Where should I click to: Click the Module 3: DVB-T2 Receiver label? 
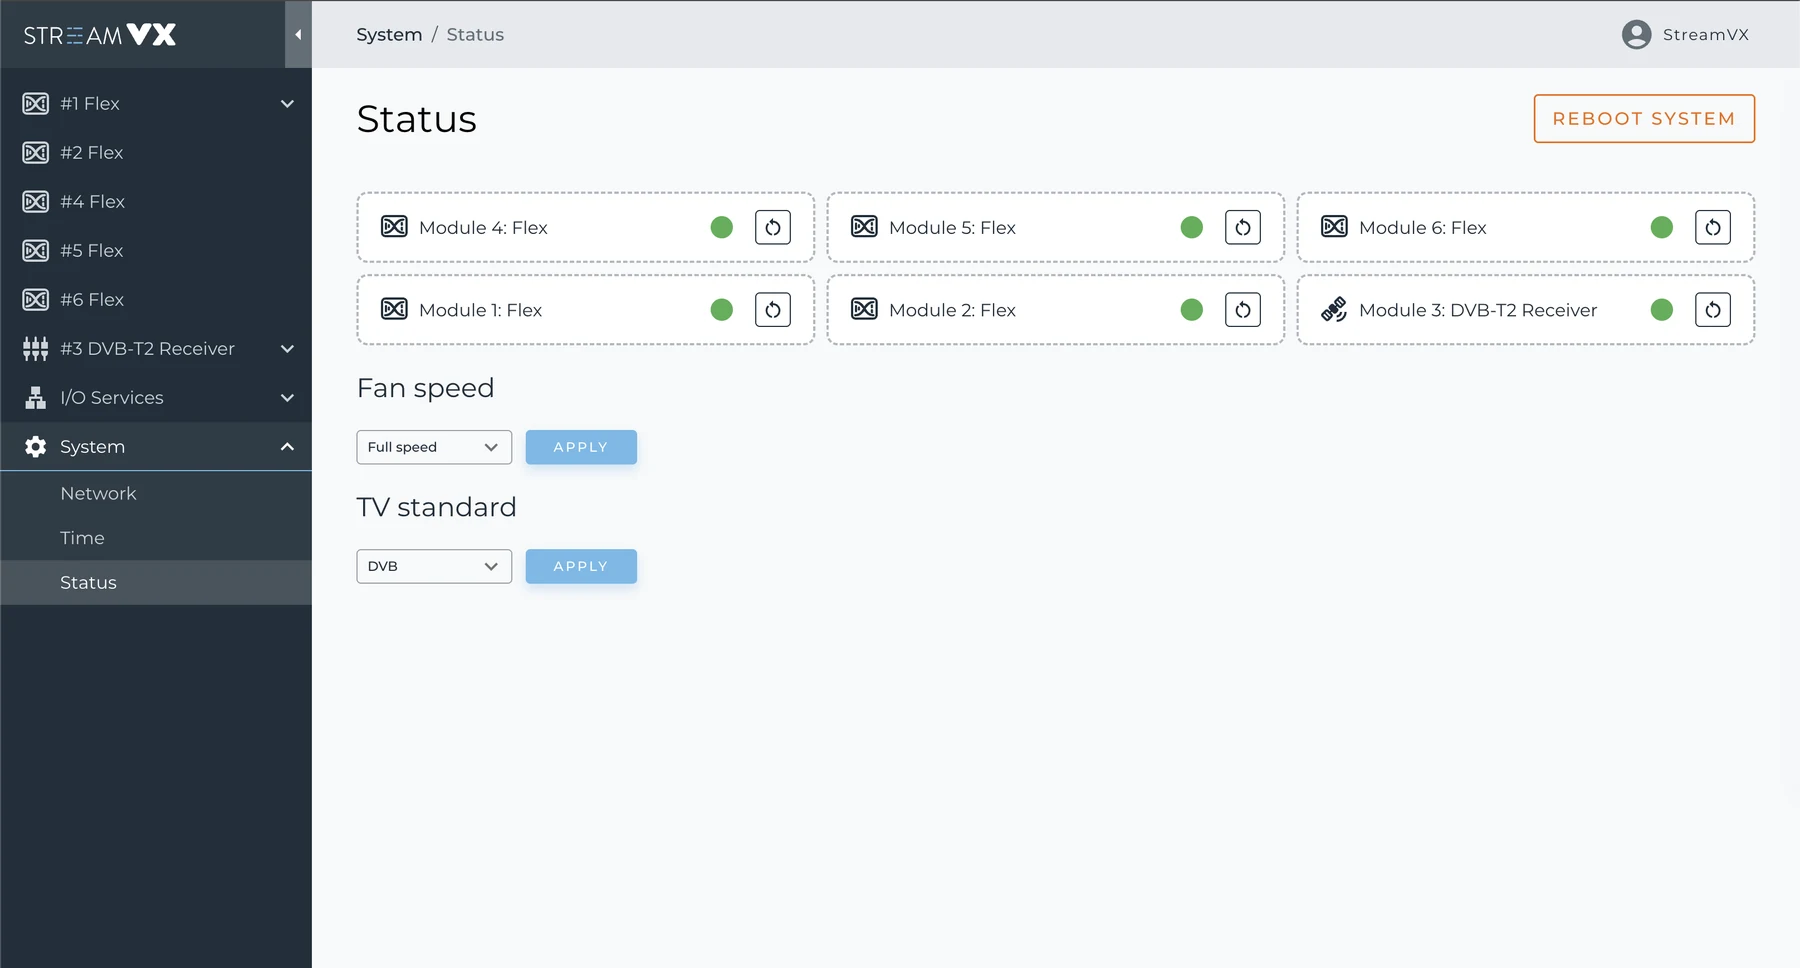pos(1478,310)
